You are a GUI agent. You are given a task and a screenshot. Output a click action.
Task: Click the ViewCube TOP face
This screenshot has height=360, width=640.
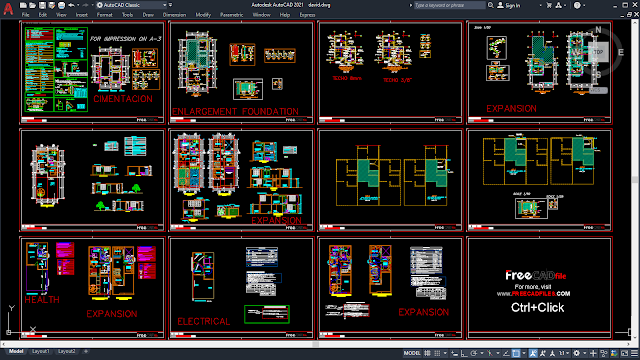pyautogui.click(x=598, y=52)
